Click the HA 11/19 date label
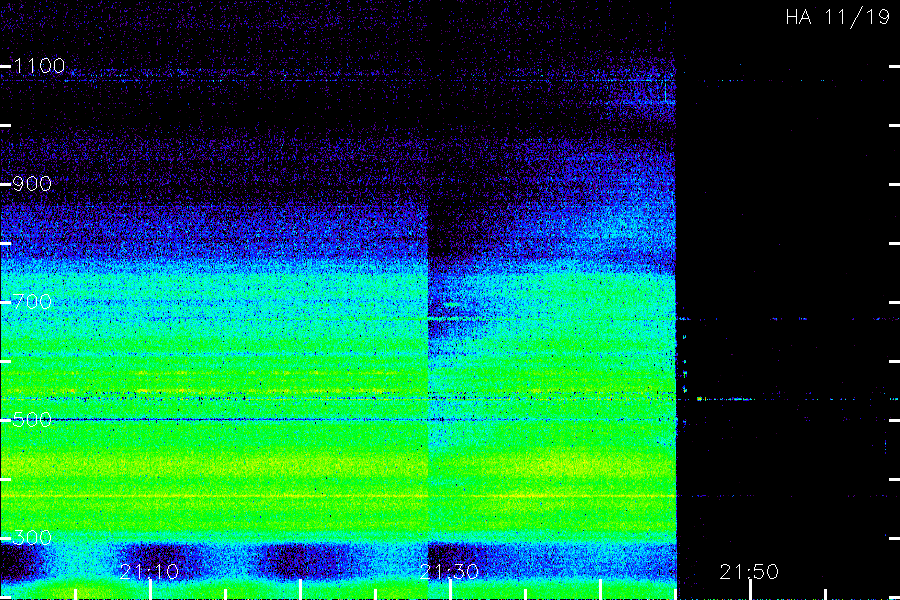 click(837, 17)
